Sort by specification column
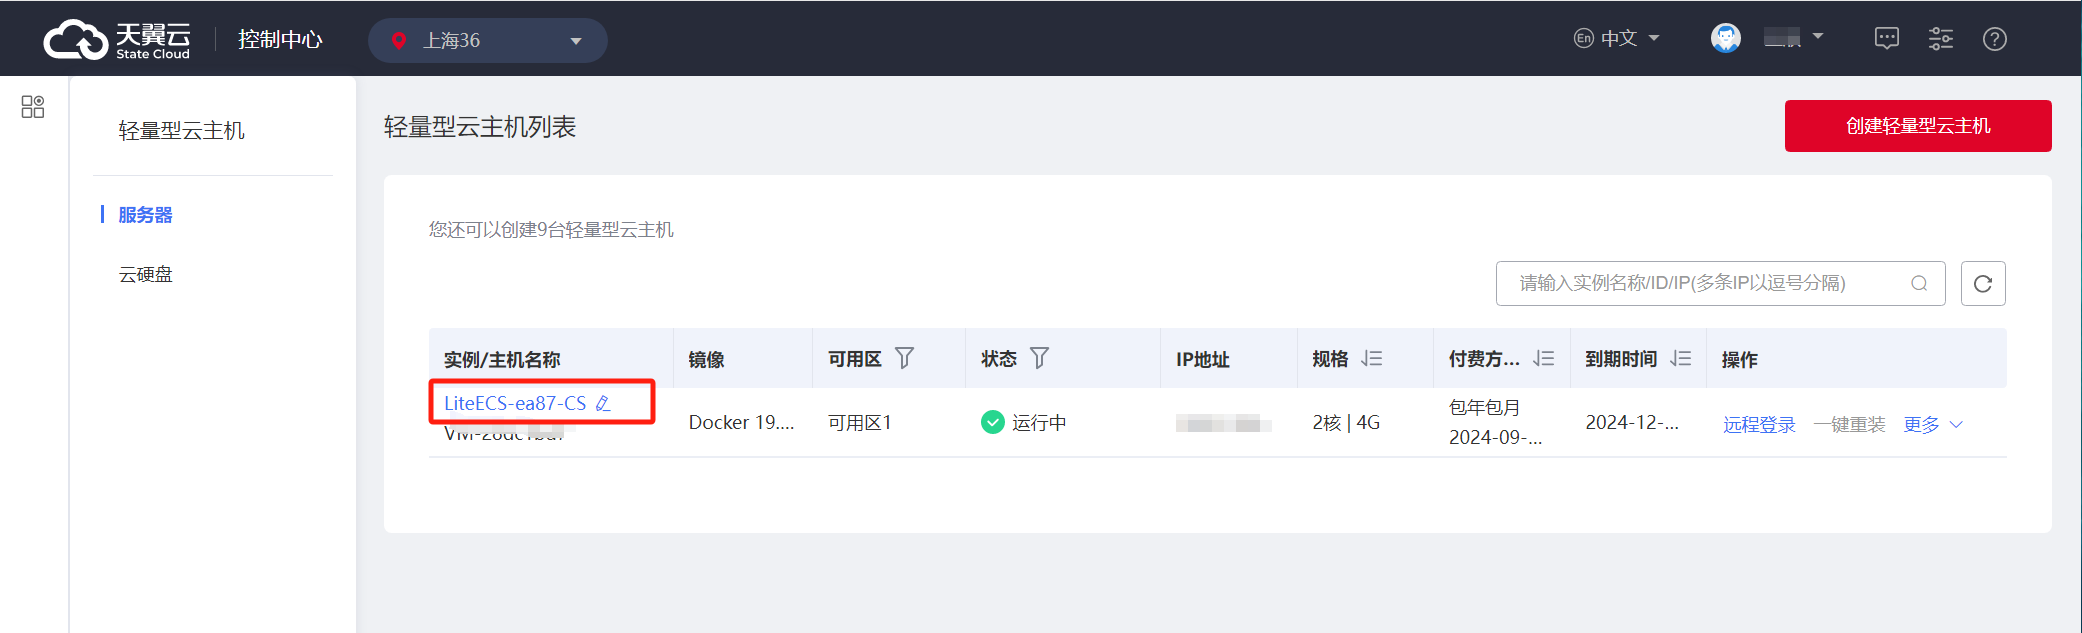This screenshot has height=633, width=2082. [1372, 358]
